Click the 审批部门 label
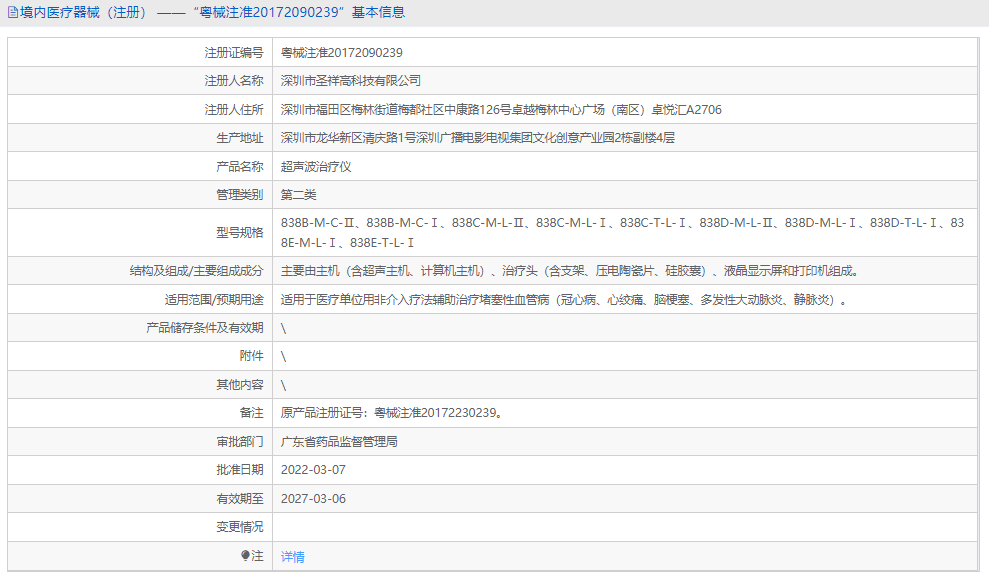This screenshot has width=989, height=580. tap(240, 442)
